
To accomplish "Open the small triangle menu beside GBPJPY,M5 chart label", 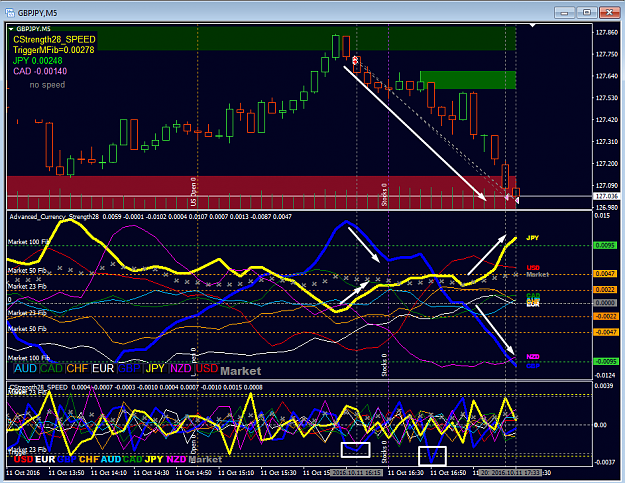I will [11, 29].
